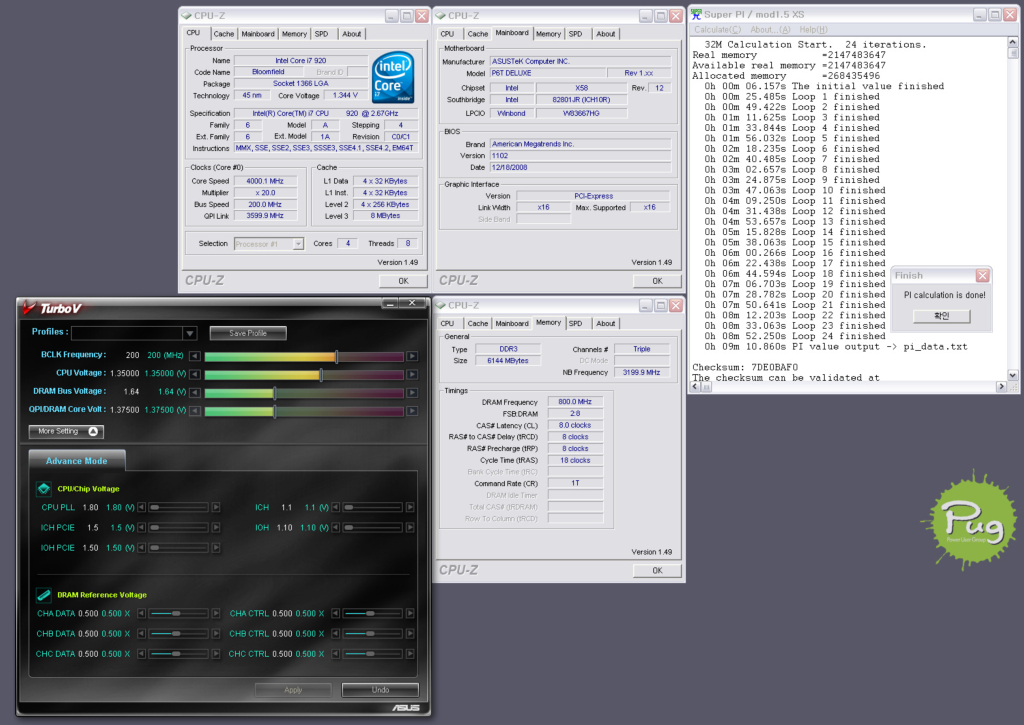The width and height of the screenshot is (1024, 725).
Task: Click the DRAM Reference Voltage section icon
Action: pyautogui.click(x=44, y=594)
